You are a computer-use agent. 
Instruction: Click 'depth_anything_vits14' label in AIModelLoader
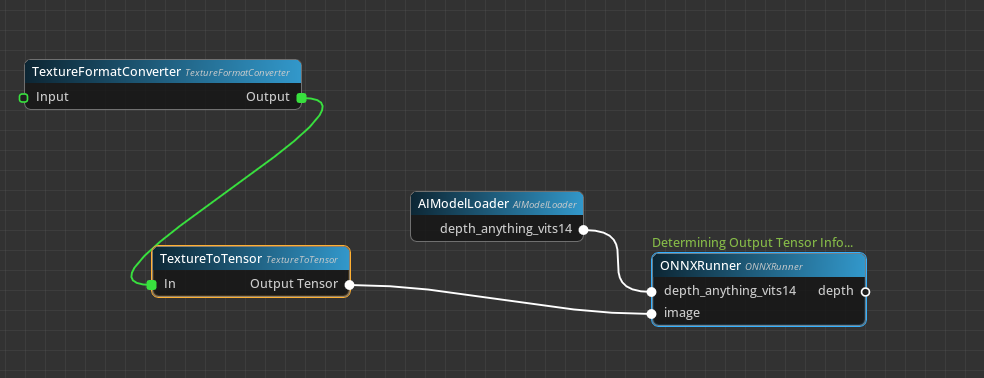(506, 229)
